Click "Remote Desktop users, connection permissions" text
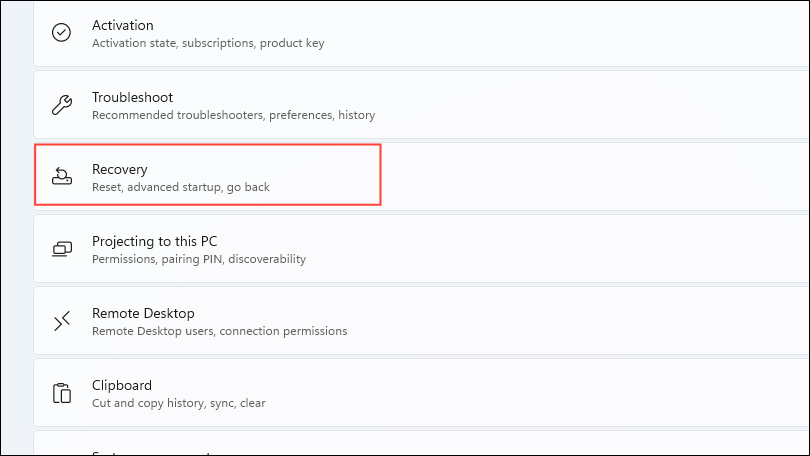810x456 pixels. pyautogui.click(x=219, y=332)
